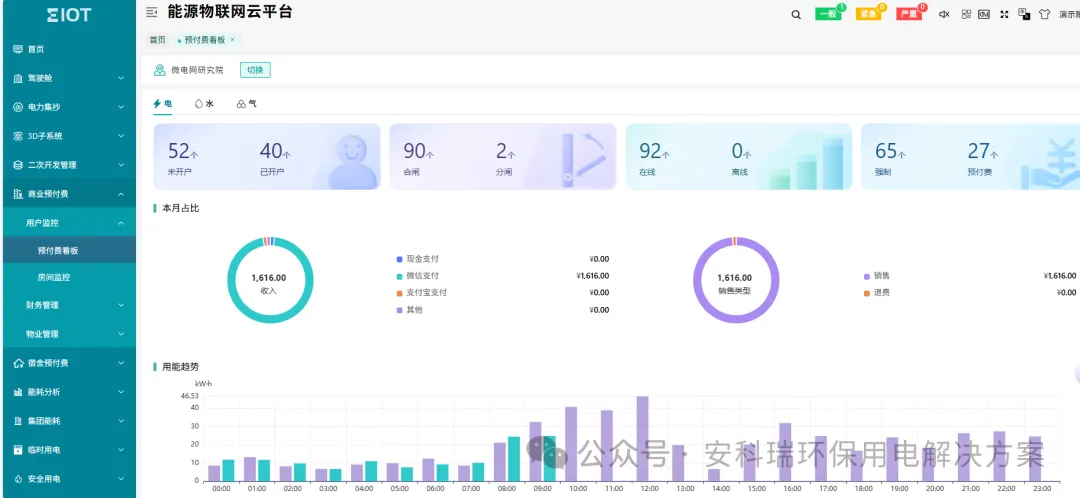Screen dimensions: 1080x498
Task: Click the 能耗分析 chart icon in sidebar
Action: click(18, 392)
